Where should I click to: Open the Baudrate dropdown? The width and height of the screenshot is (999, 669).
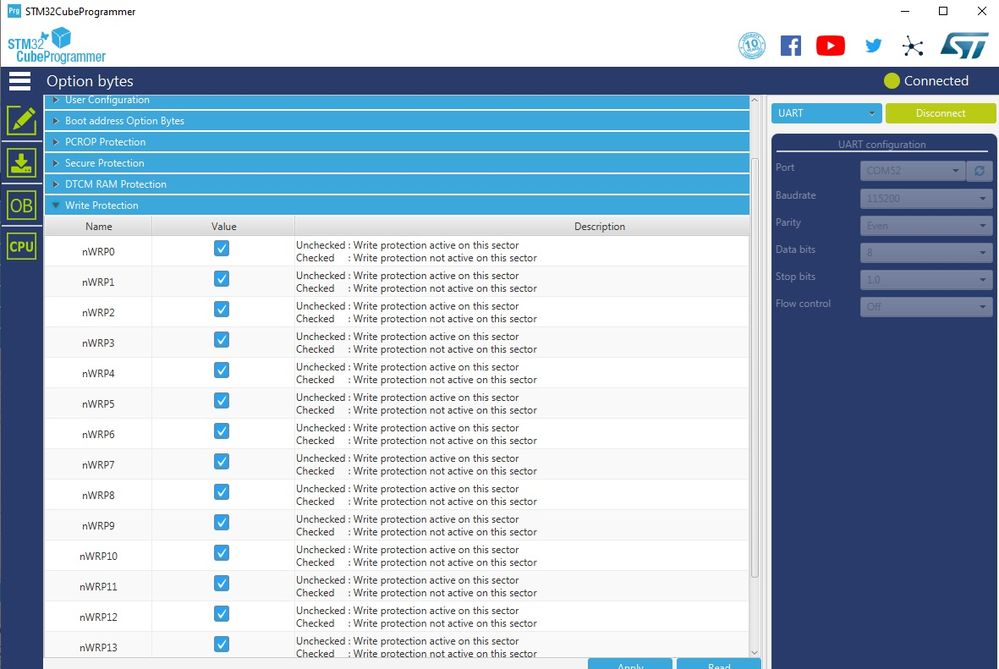pos(926,198)
